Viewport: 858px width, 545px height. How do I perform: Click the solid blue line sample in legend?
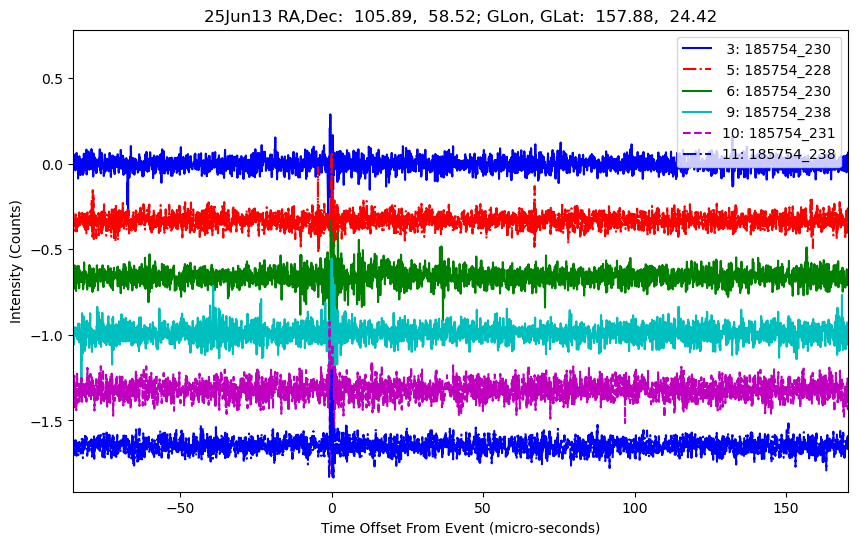pos(699,48)
